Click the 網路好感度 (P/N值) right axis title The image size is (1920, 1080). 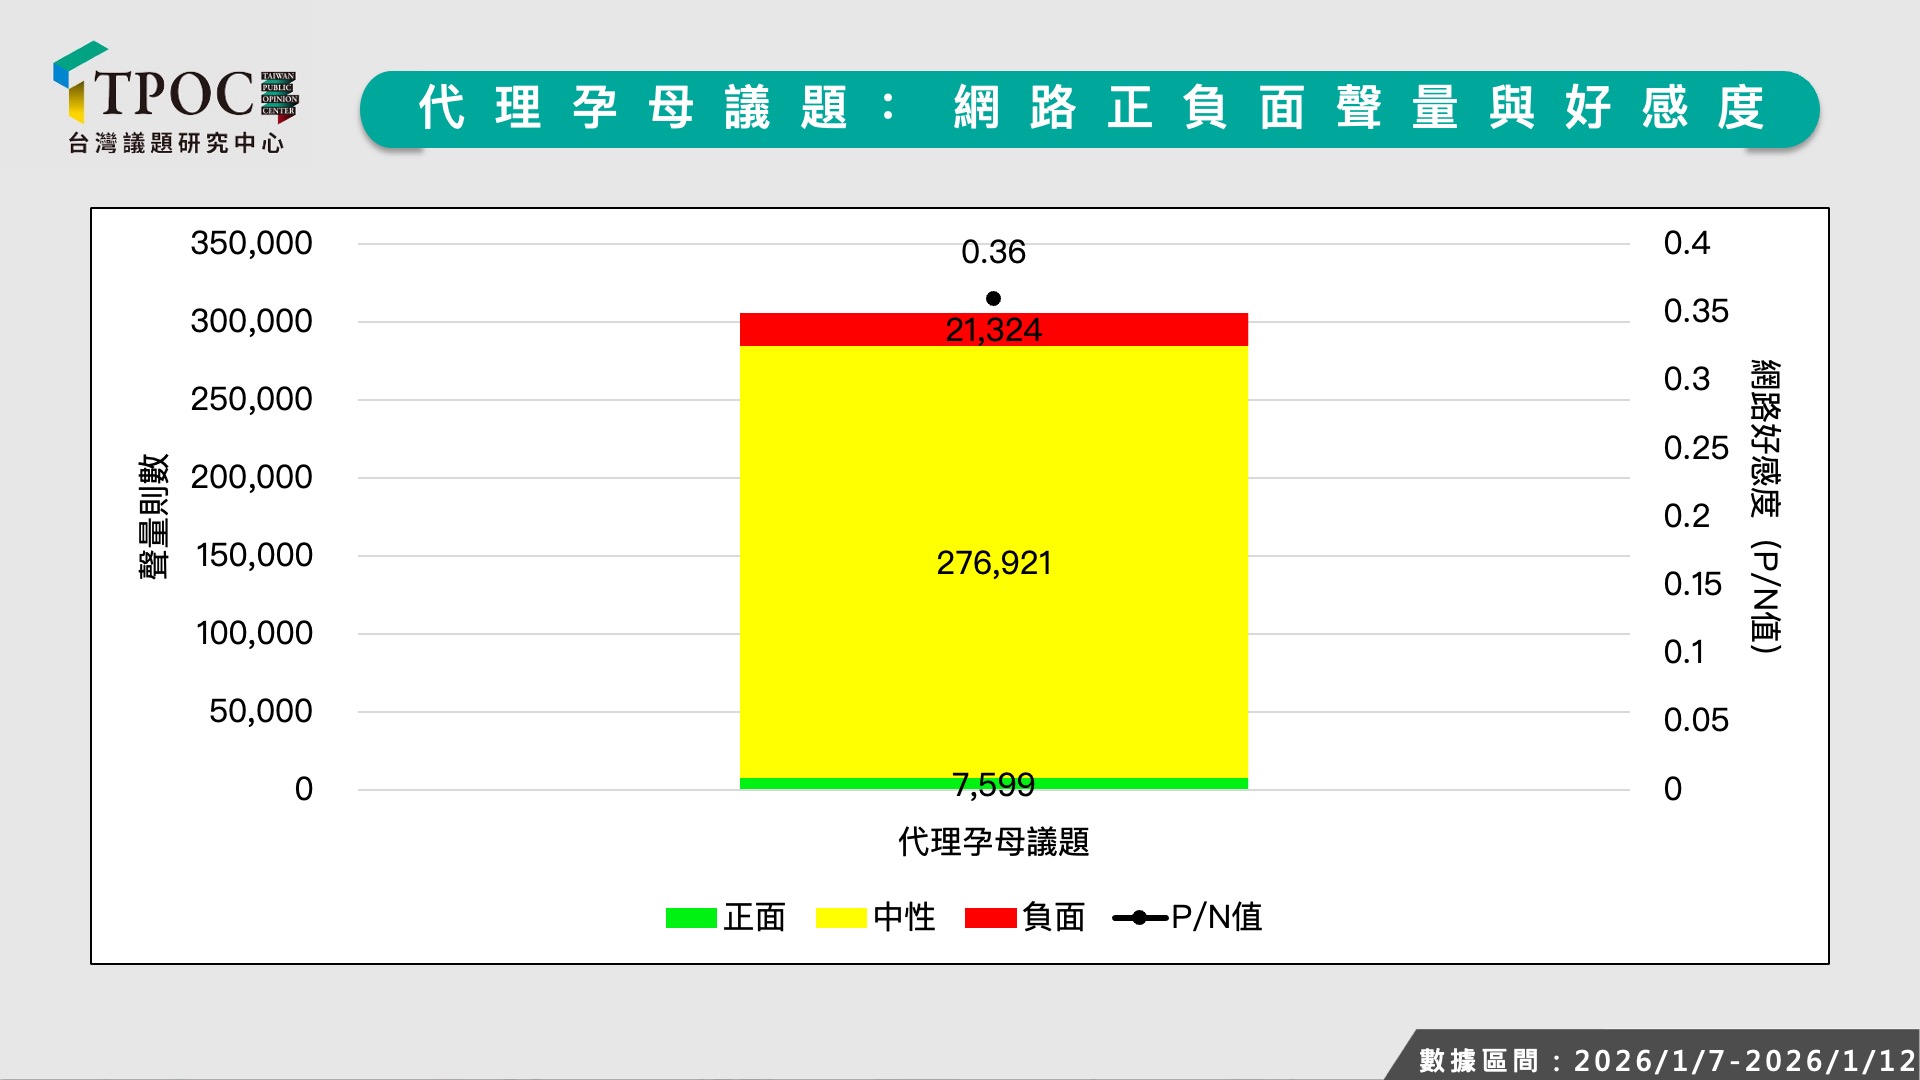(1766, 506)
